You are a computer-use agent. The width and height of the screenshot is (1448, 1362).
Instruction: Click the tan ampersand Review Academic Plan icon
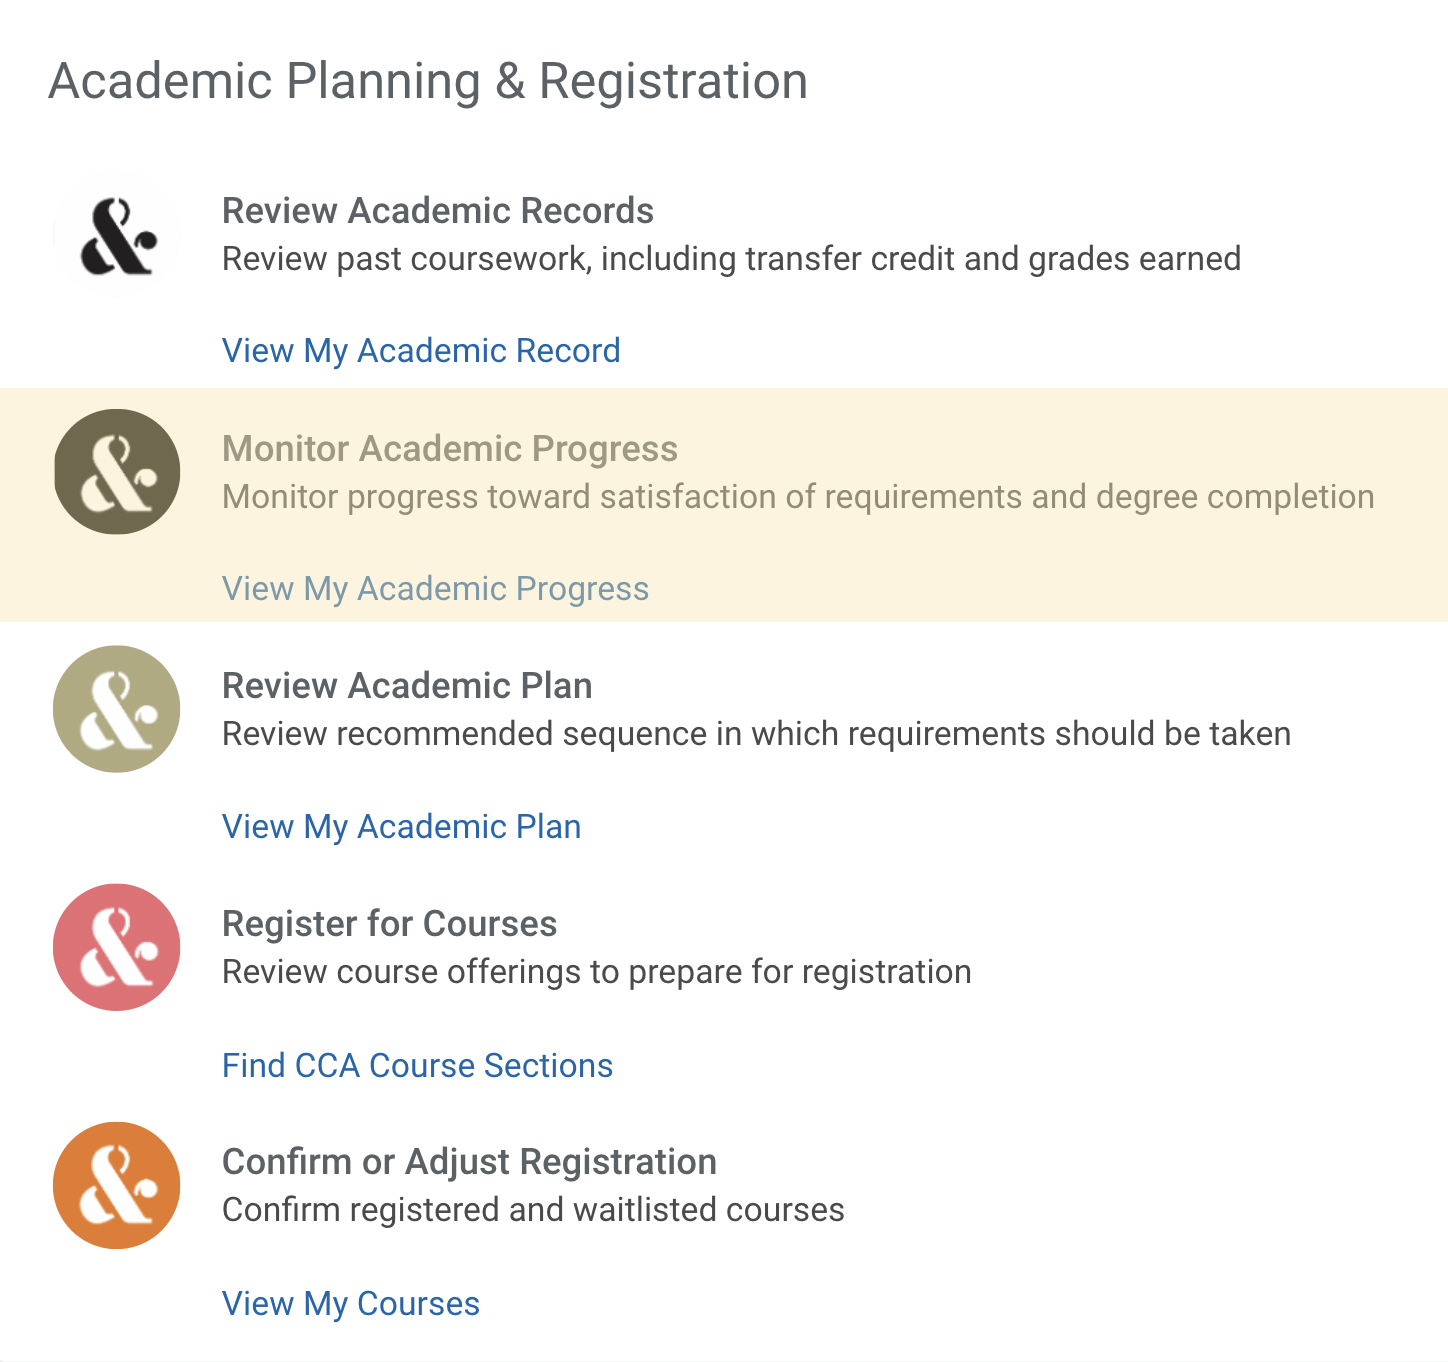(x=117, y=709)
